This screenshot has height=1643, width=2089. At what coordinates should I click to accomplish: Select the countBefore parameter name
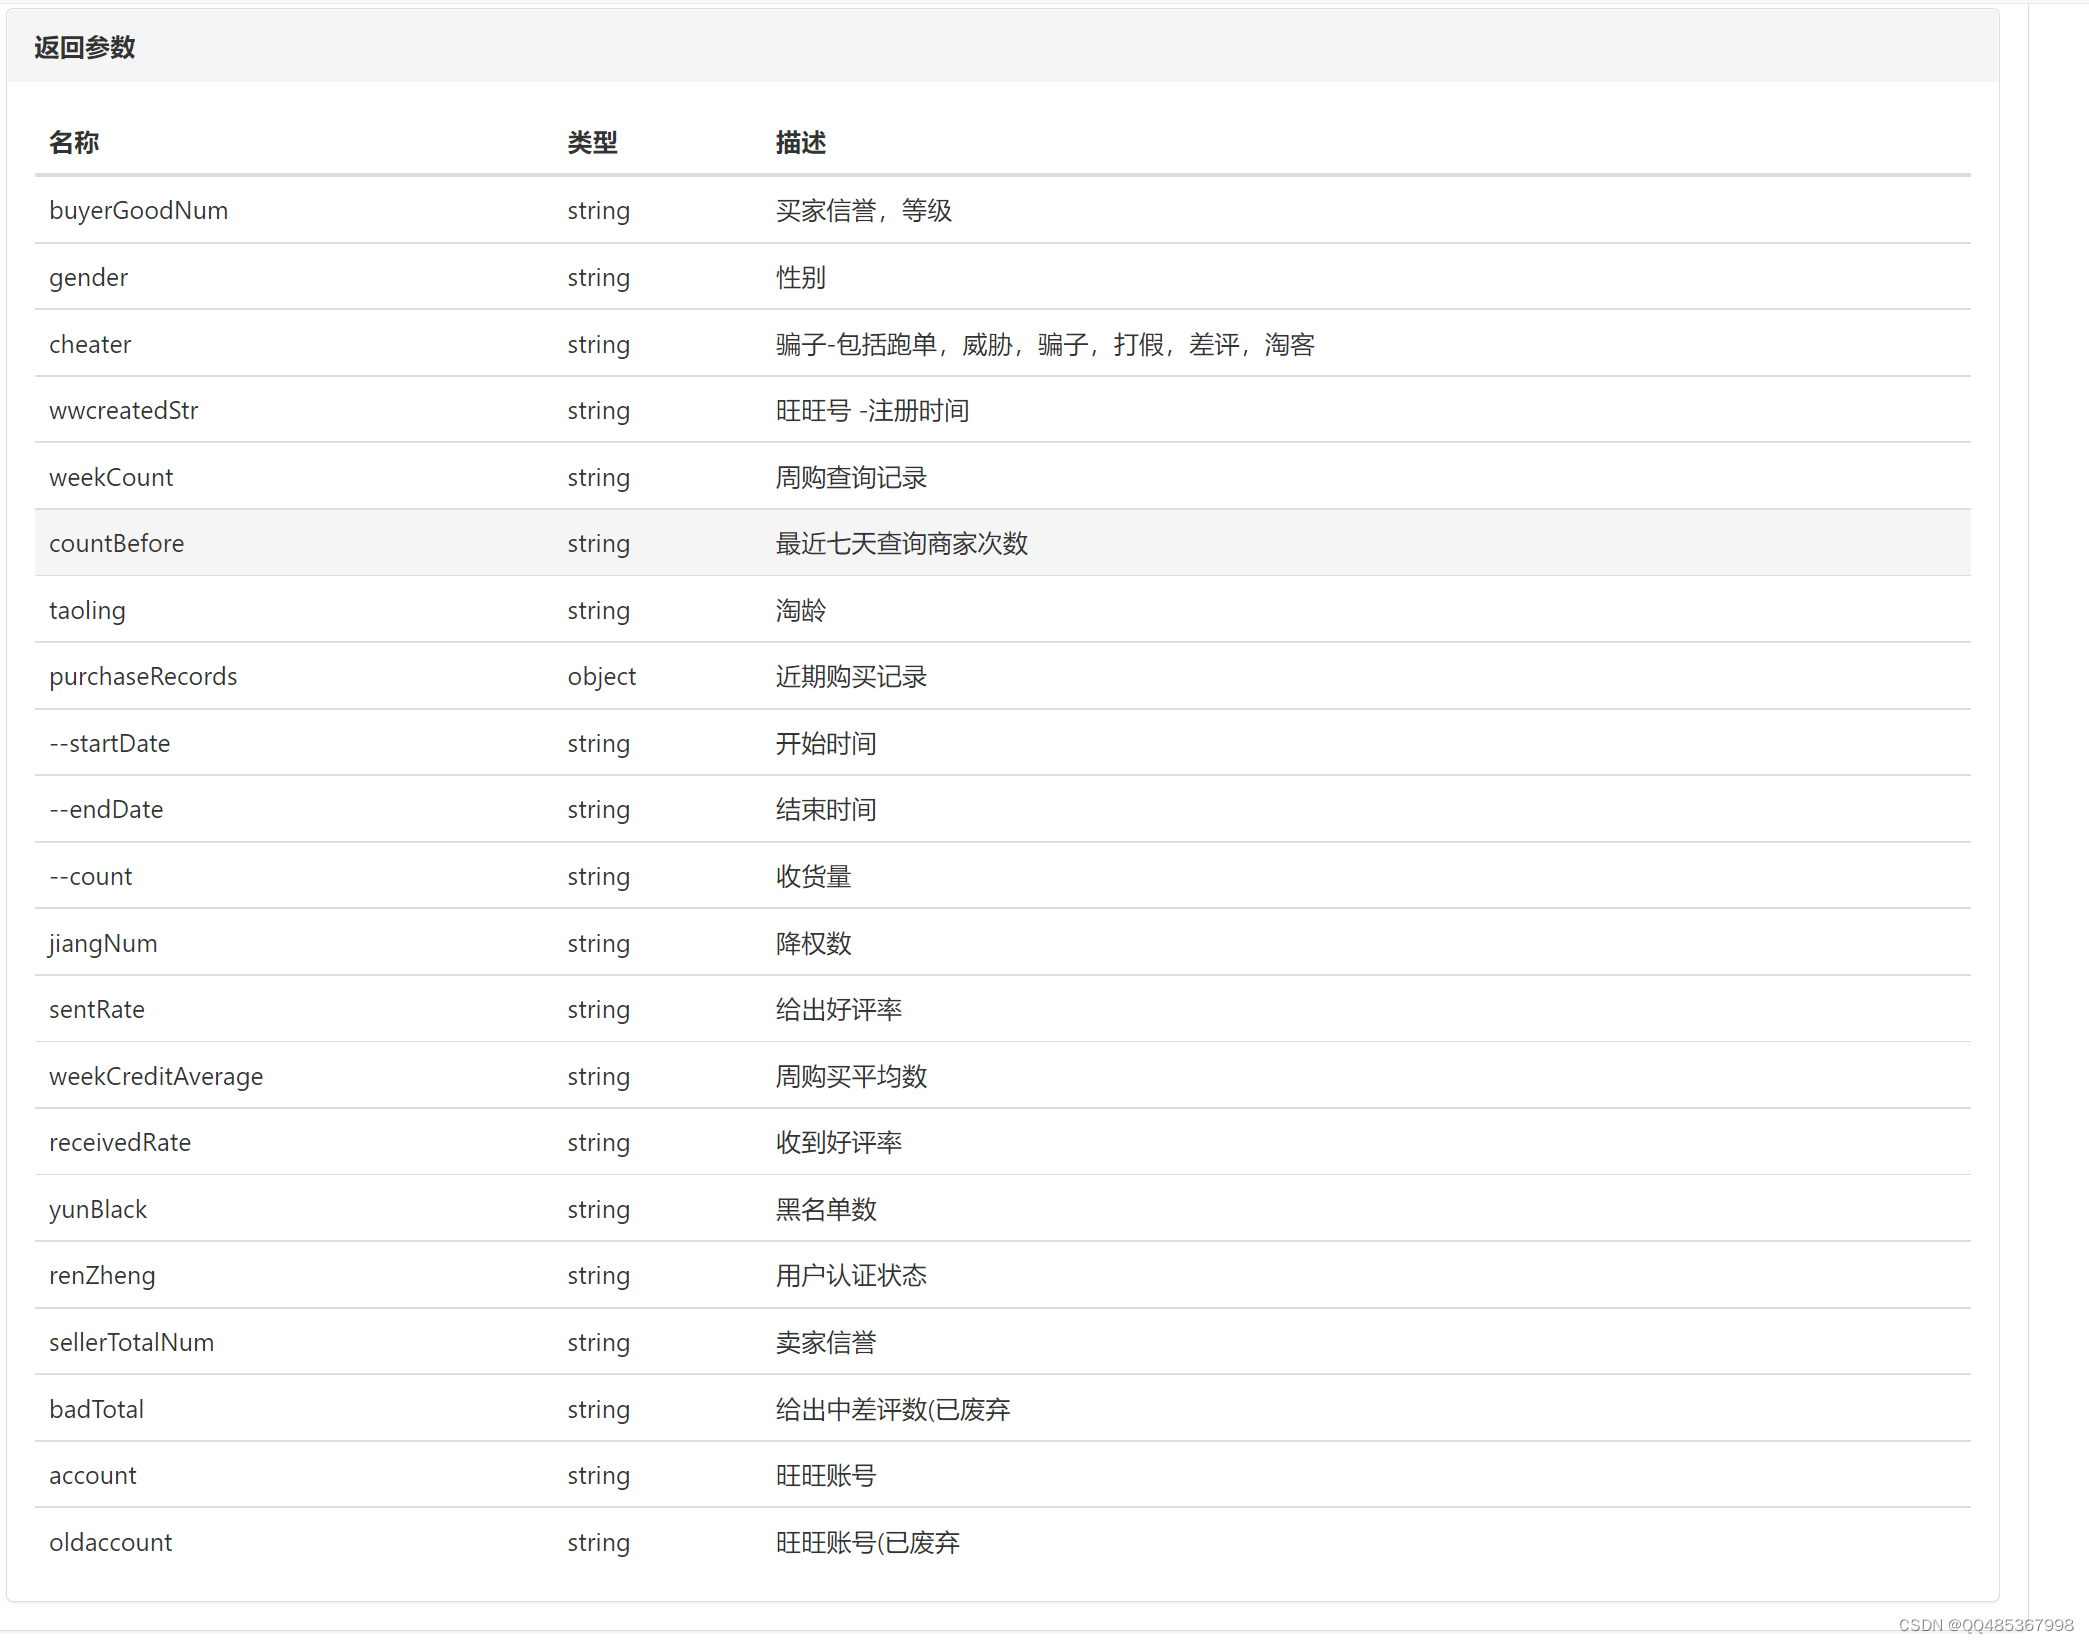[x=117, y=543]
